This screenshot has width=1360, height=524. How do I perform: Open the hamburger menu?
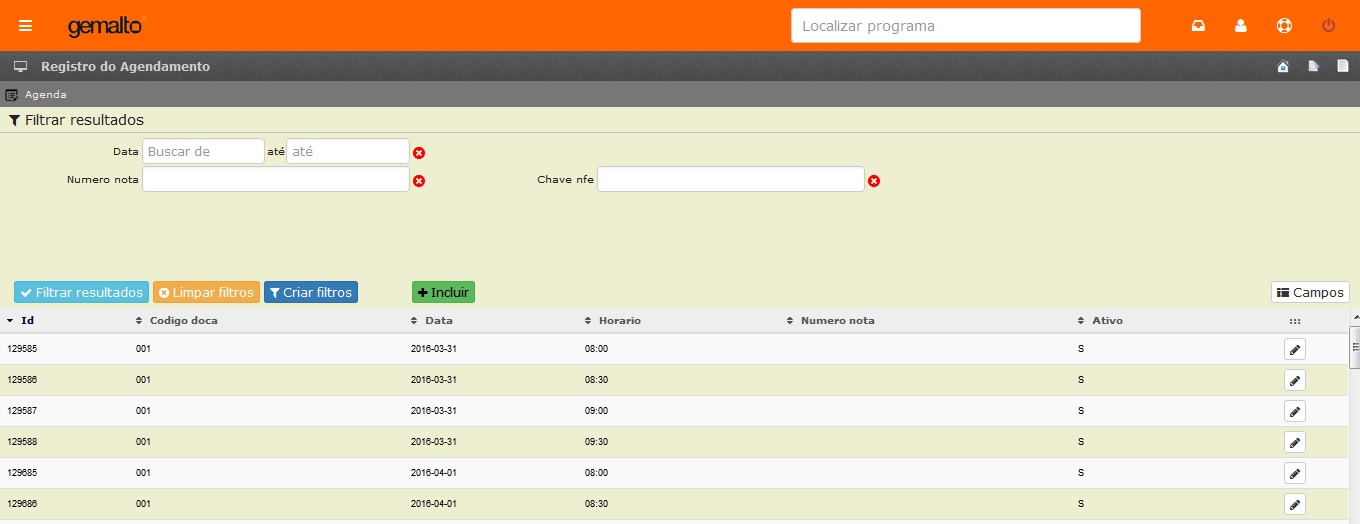tap(25, 26)
